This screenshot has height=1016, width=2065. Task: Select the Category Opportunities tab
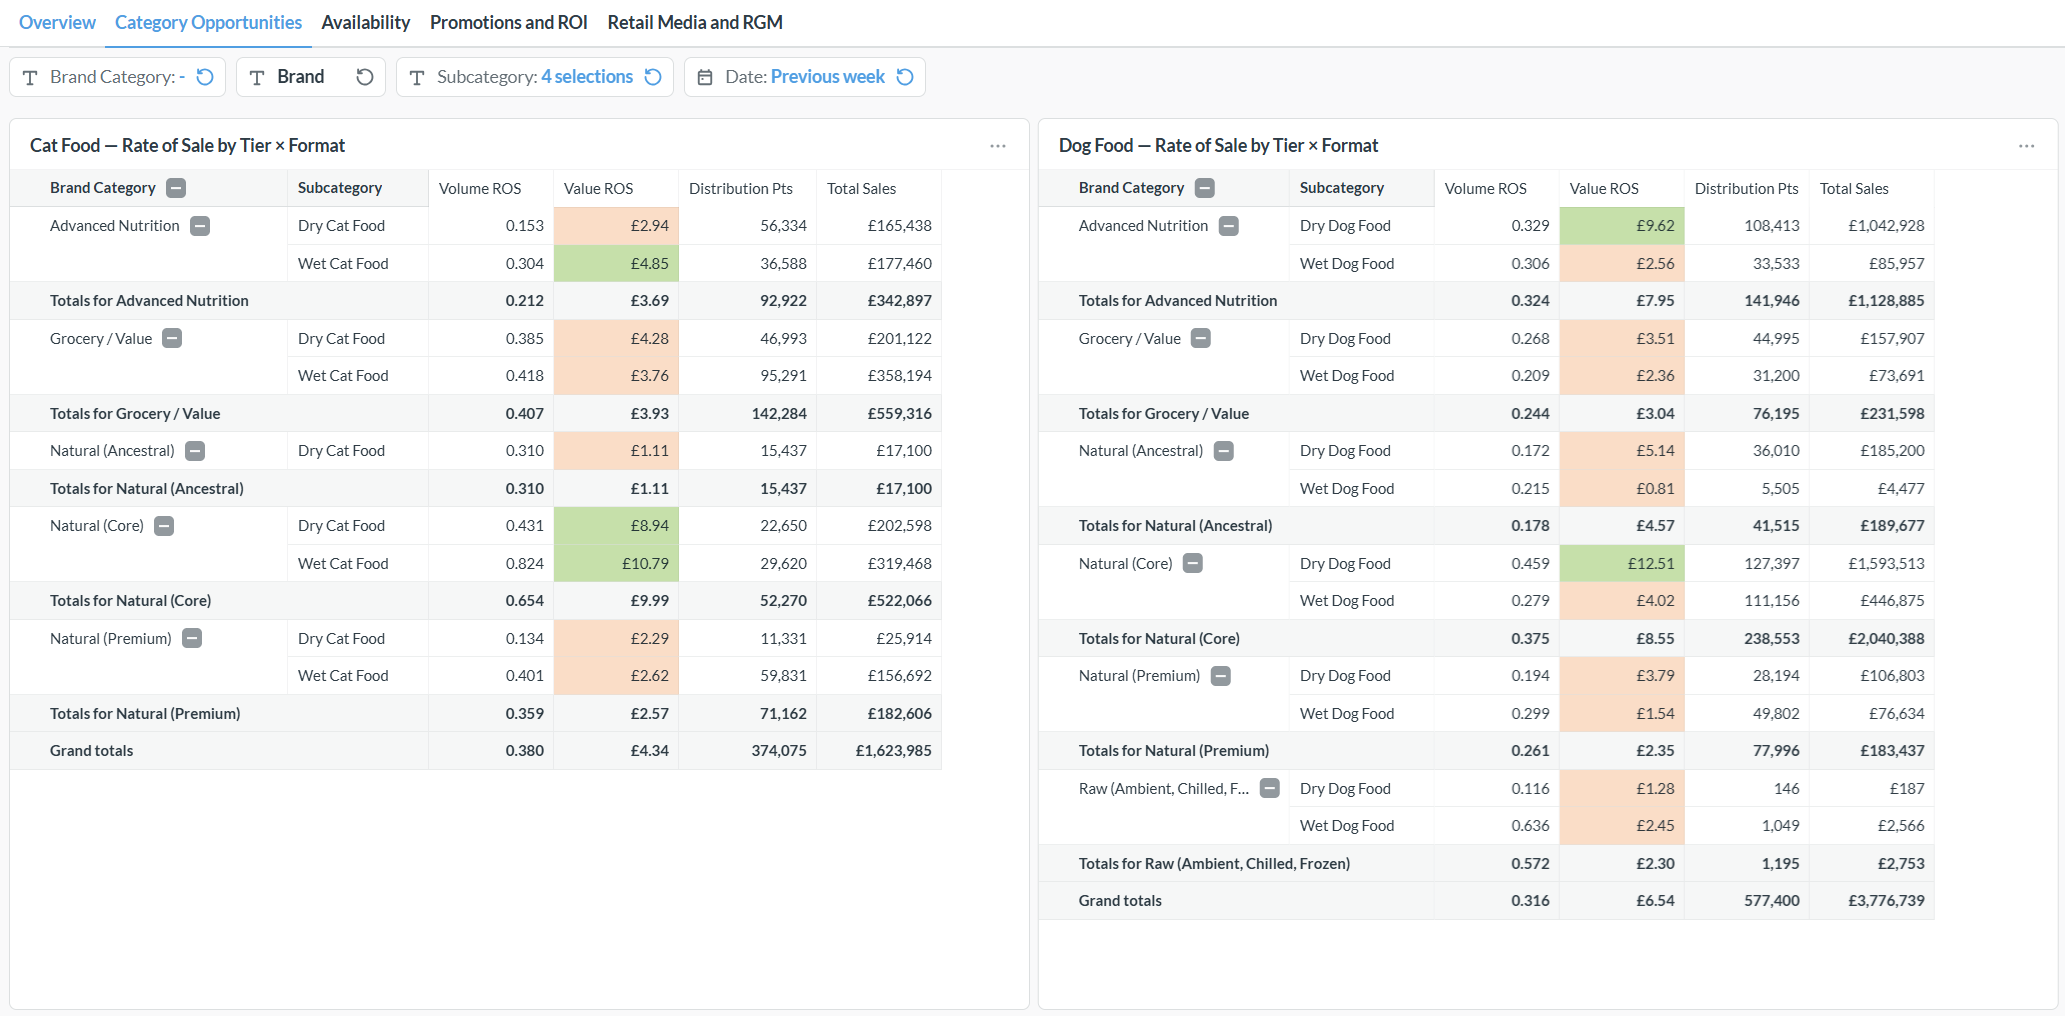[208, 22]
